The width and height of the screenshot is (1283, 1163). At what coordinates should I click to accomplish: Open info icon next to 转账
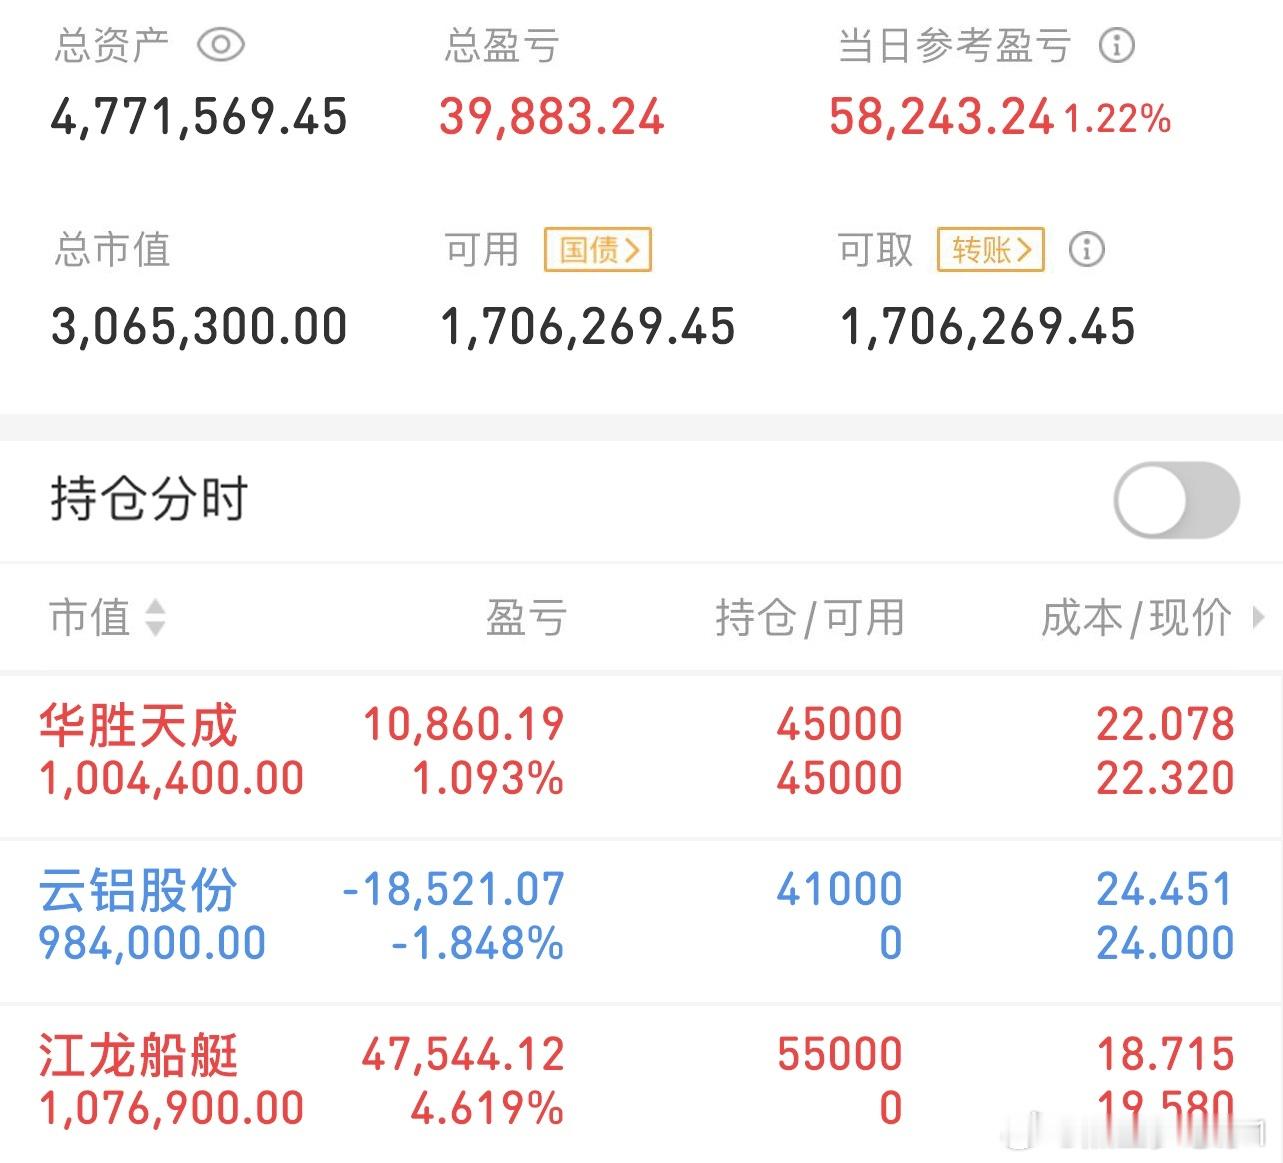[1087, 249]
